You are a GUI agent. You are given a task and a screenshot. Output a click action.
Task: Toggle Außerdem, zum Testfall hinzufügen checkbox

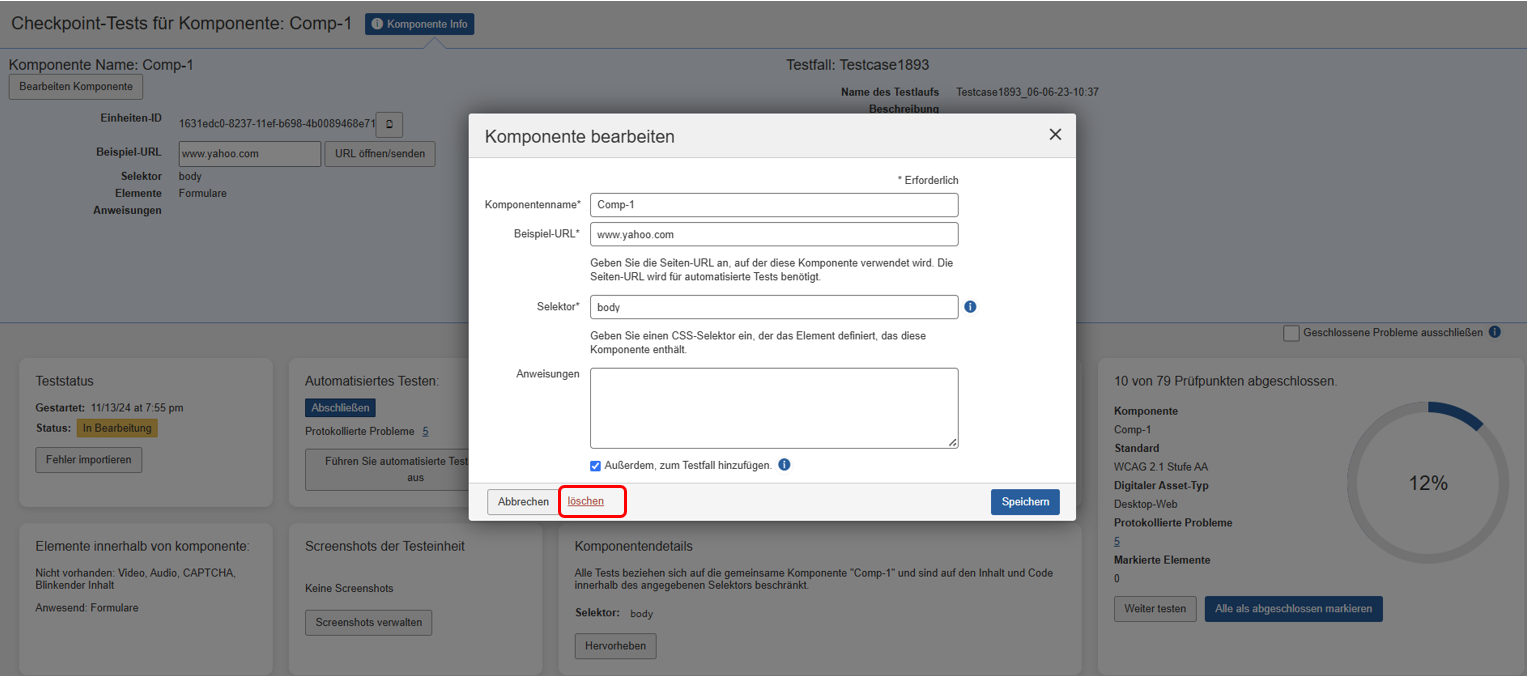tap(596, 466)
